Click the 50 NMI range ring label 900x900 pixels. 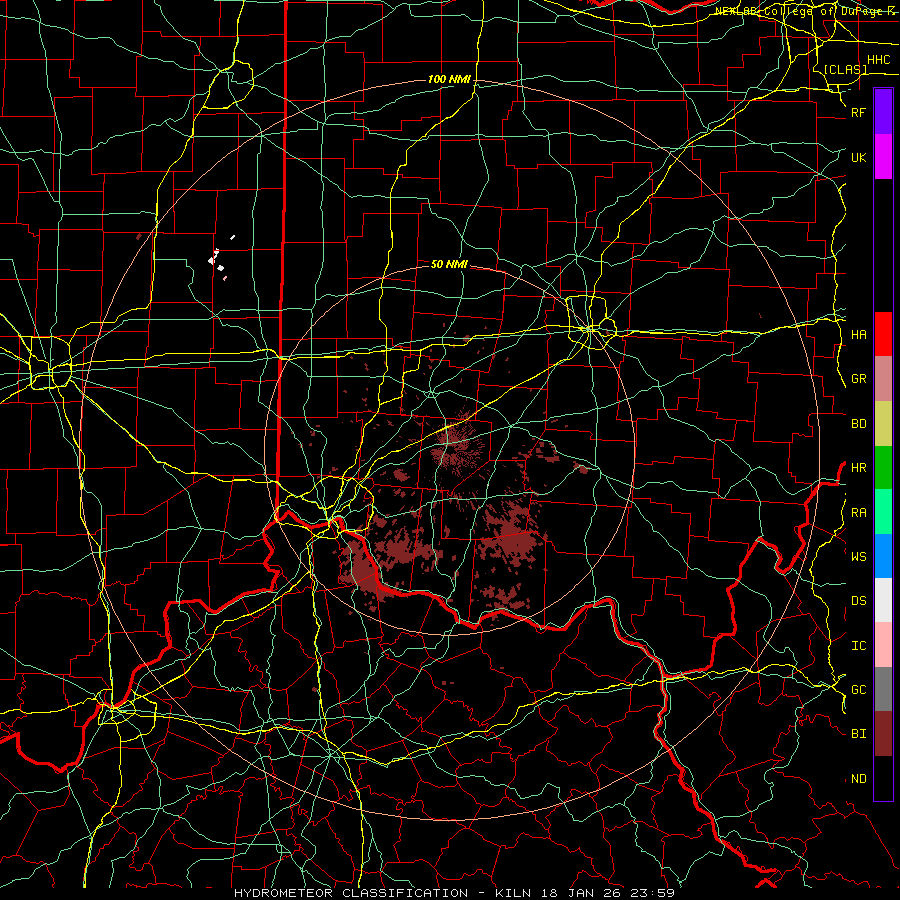[x=449, y=264]
